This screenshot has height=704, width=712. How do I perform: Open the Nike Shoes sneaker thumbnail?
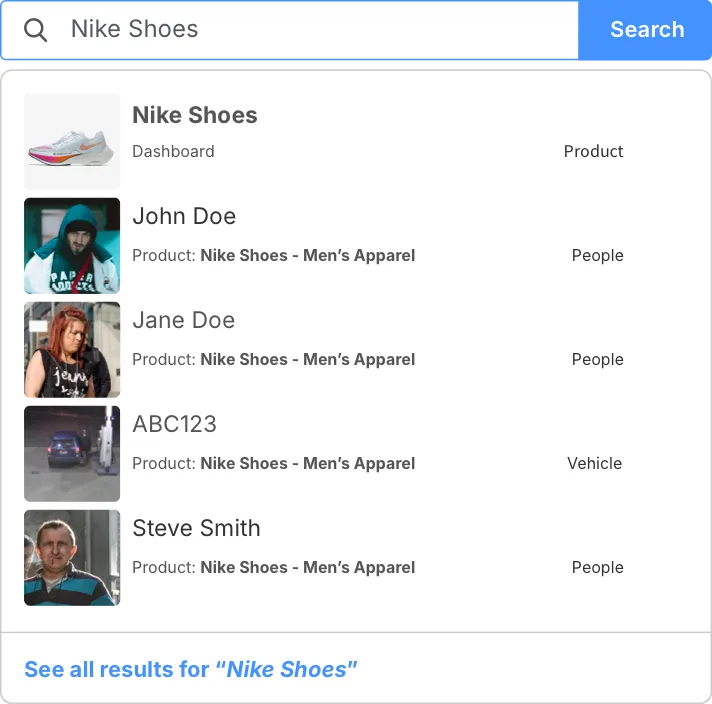pos(72,141)
